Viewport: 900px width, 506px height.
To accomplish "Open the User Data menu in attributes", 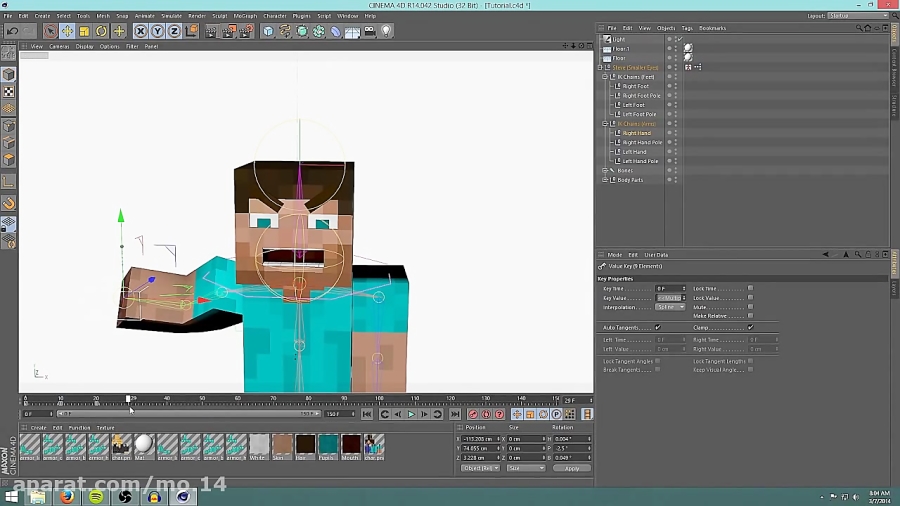I will click(656, 255).
